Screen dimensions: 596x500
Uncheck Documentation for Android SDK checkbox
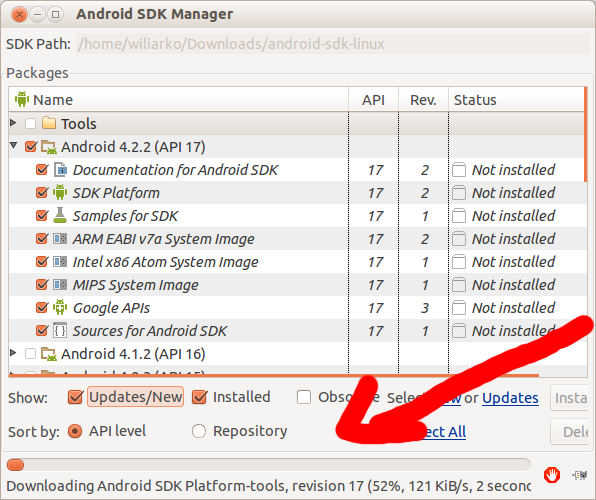click(42, 170)
